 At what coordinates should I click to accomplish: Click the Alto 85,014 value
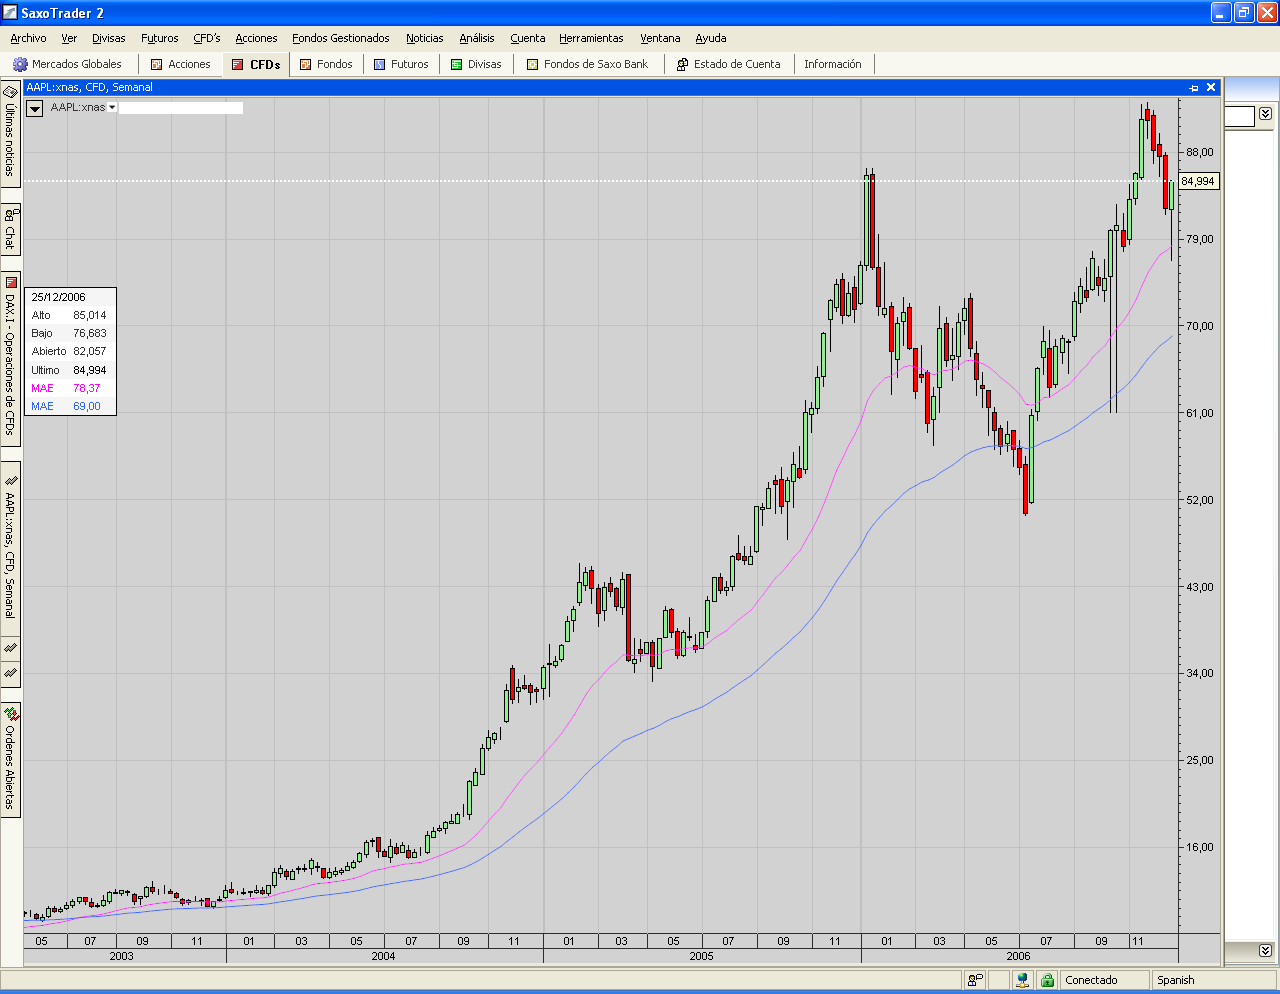[x=89, y=315]
